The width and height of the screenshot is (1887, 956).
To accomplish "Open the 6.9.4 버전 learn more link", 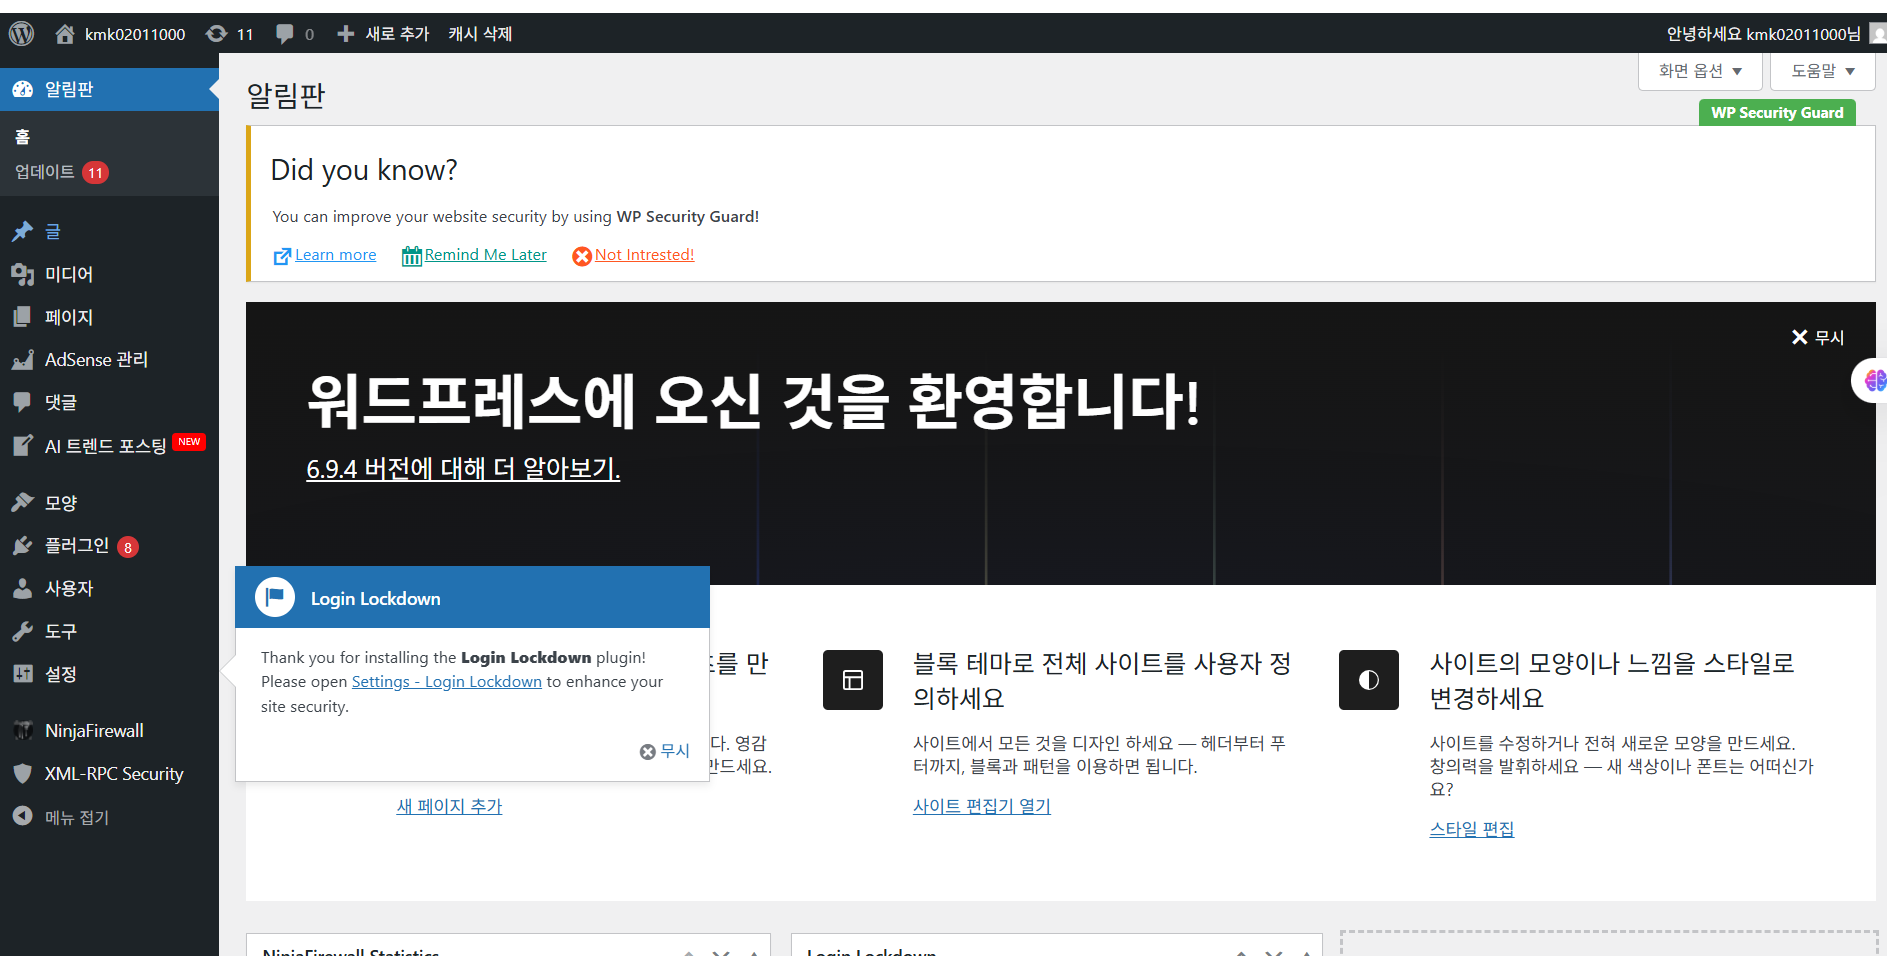I will coord(462,469).
